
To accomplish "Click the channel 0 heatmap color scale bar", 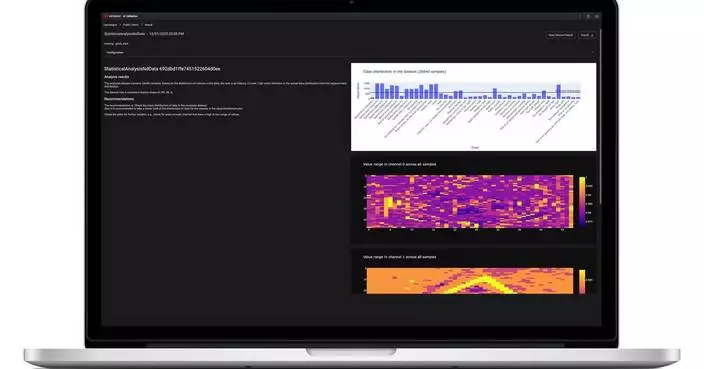I will tap(582, 202).
